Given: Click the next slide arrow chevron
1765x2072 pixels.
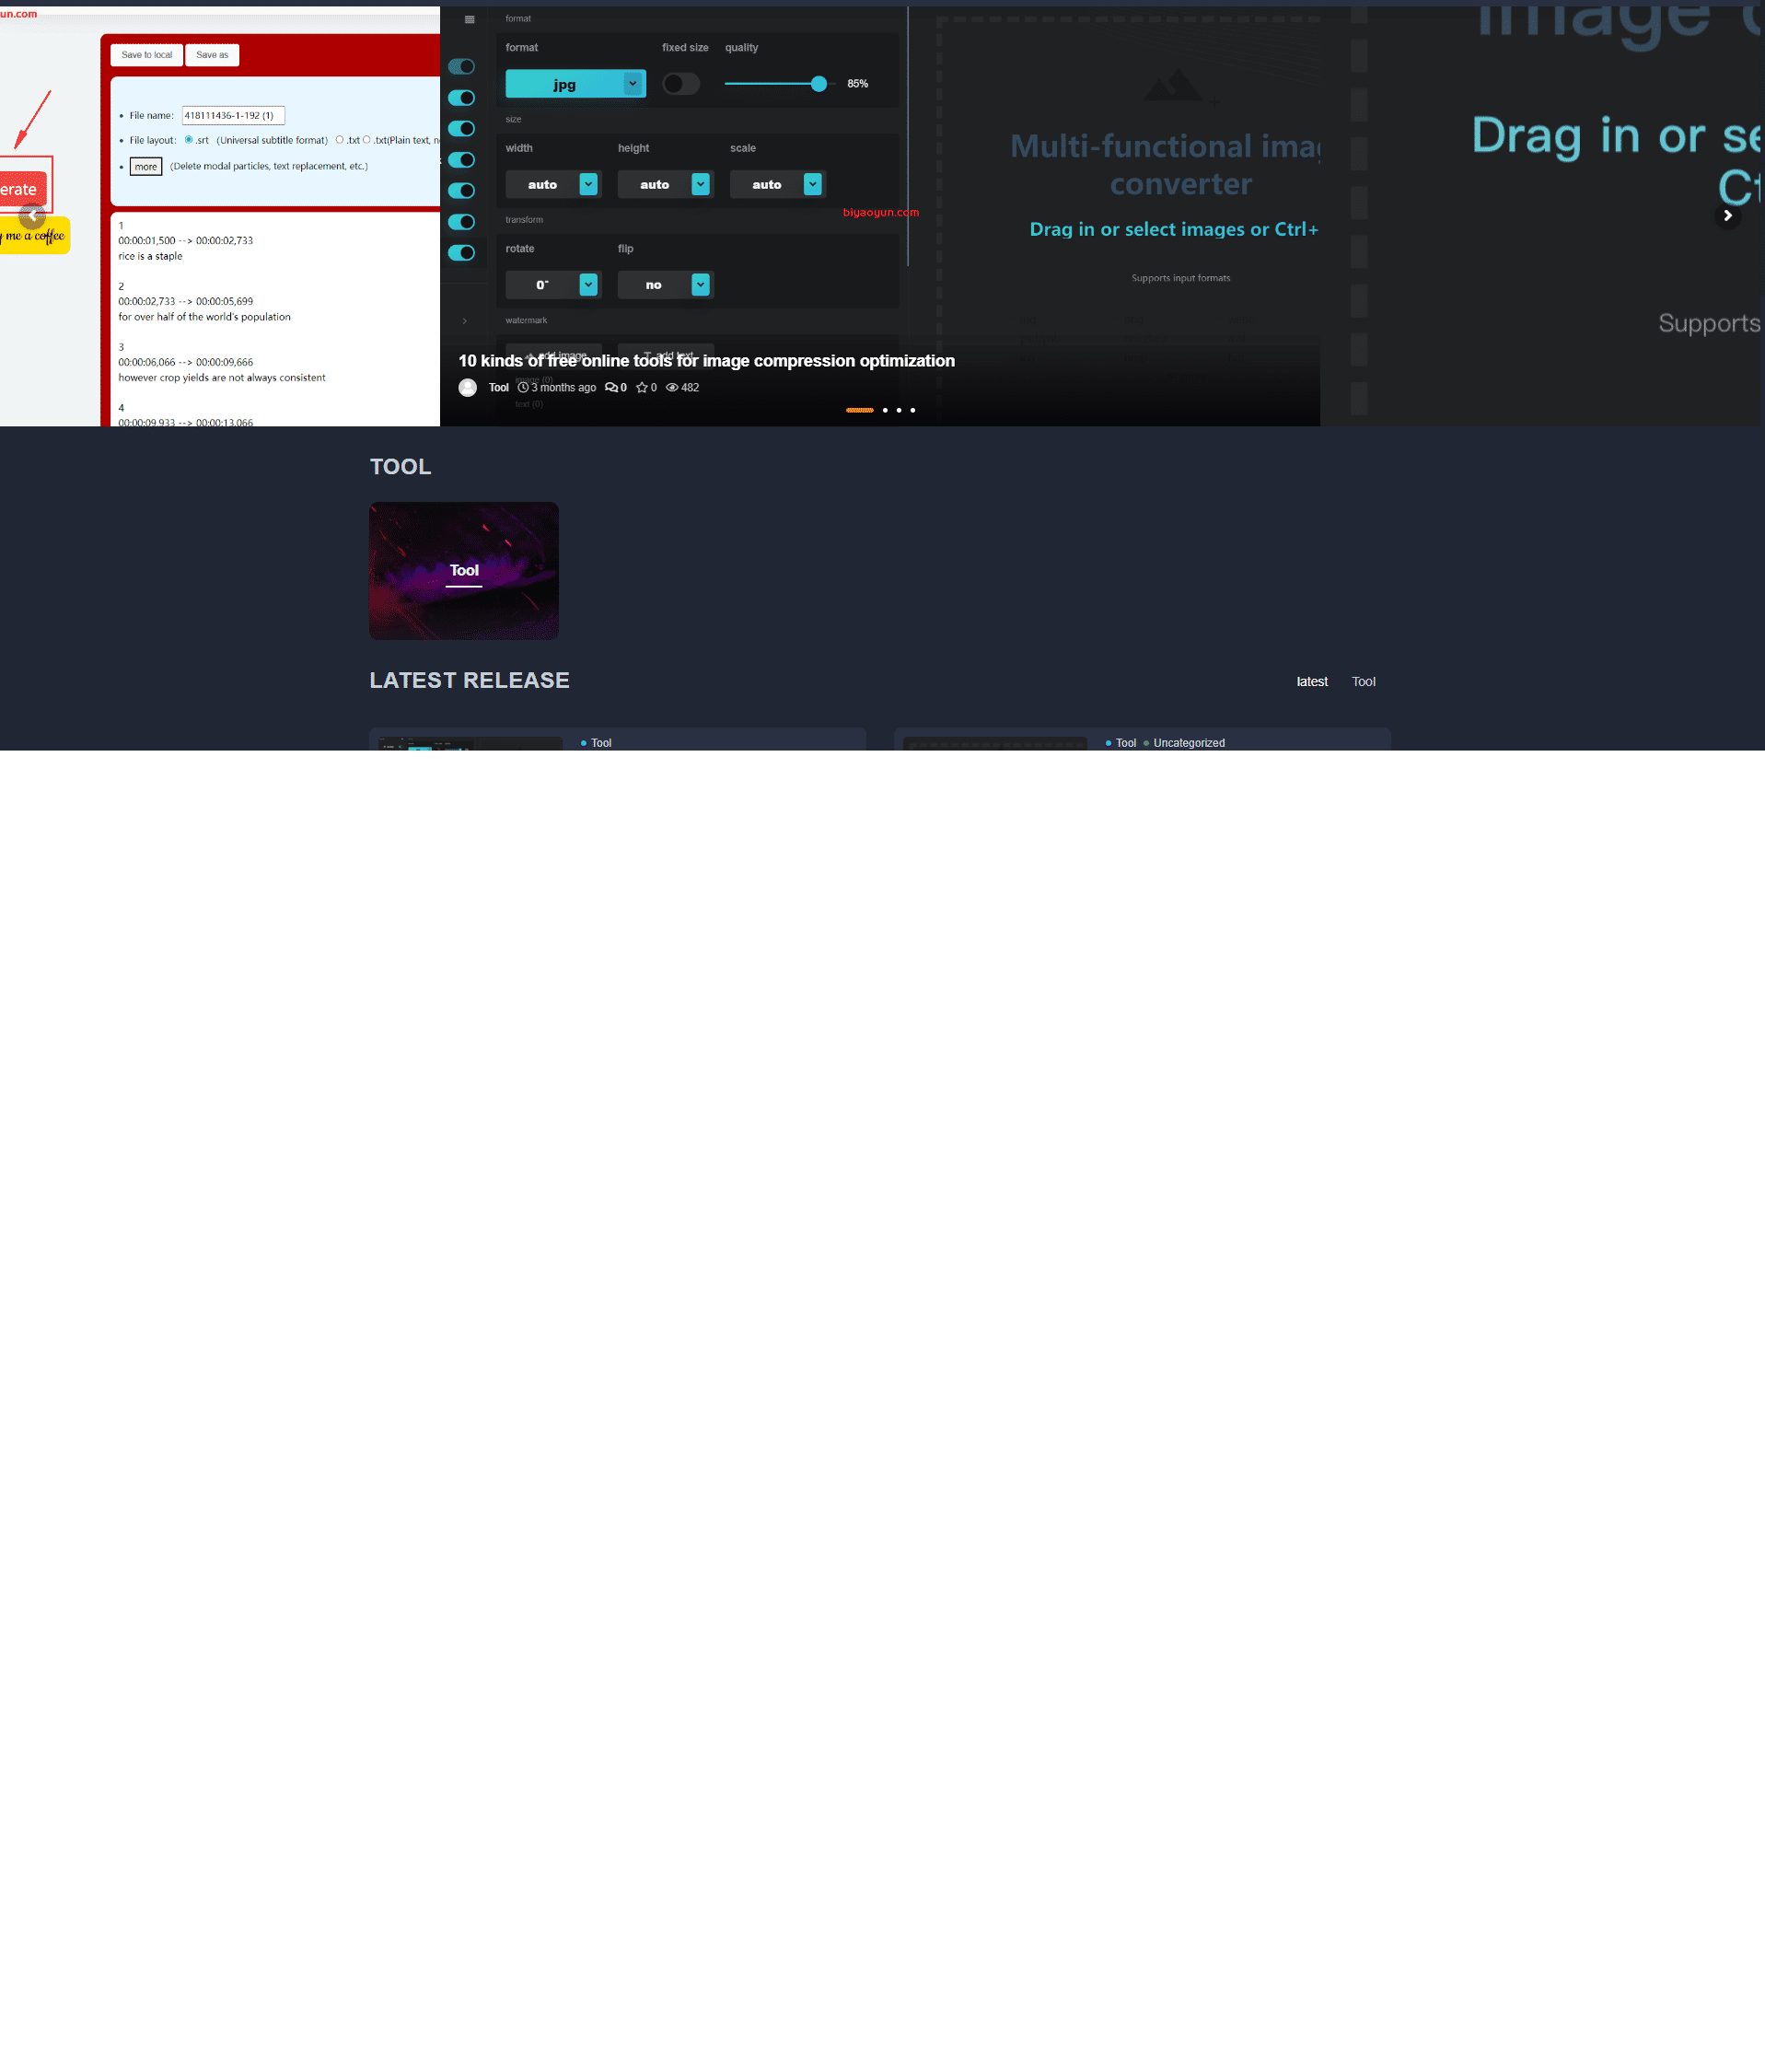Looking at the screenshot, I should pyautogui.click(x=1728, y=215).
